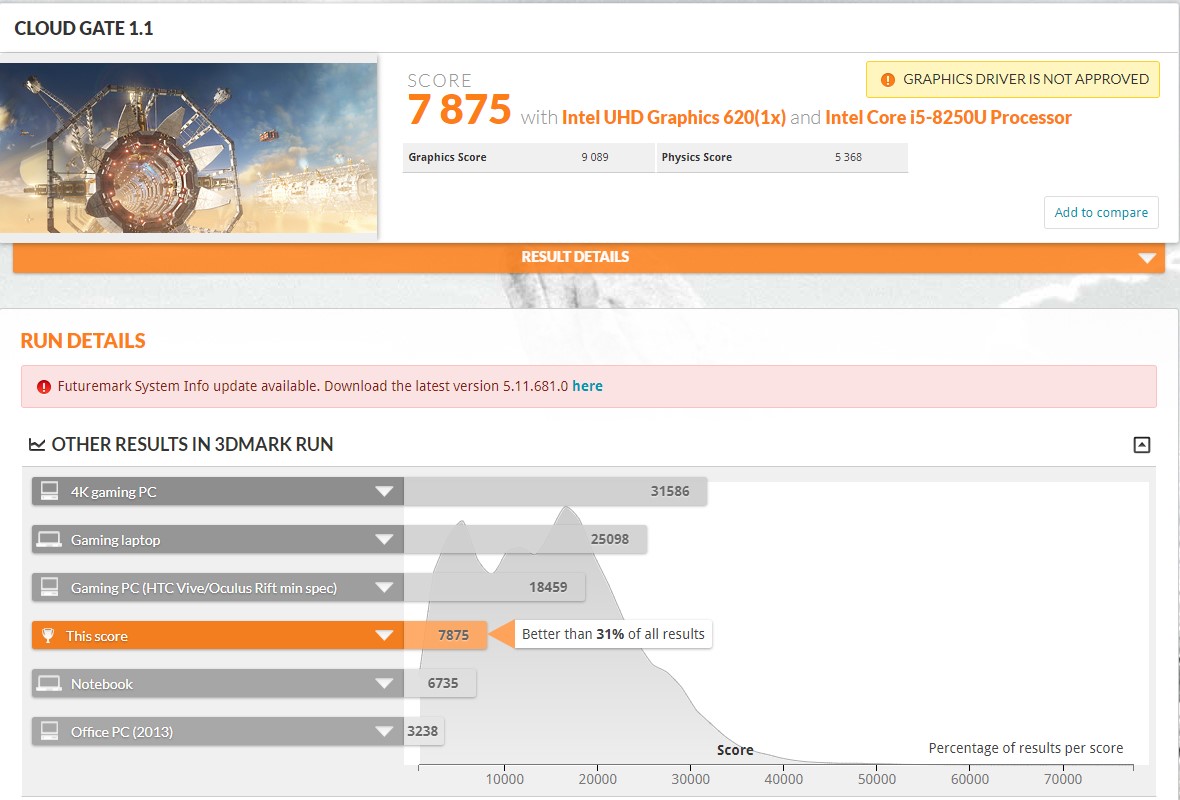Open the 'here' download link
The width and height of the screenshot is (1180, 800).
[587, 386]
